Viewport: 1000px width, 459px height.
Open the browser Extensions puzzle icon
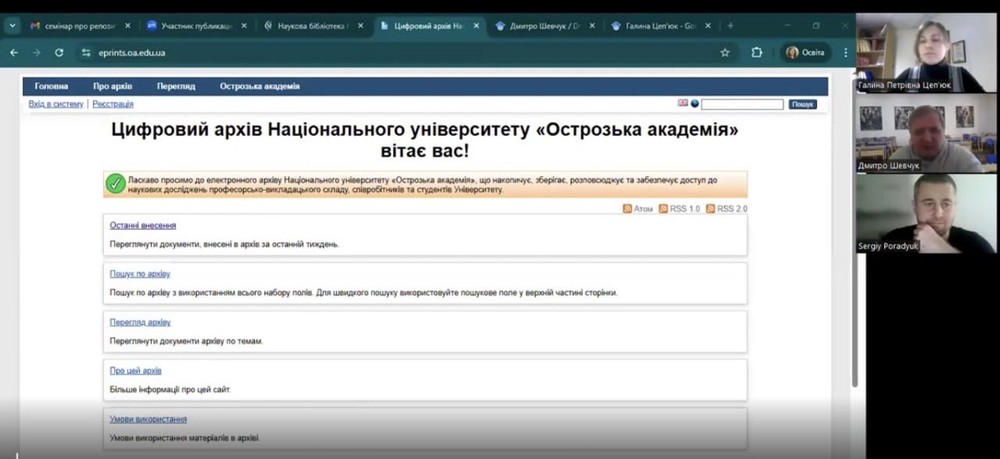(757, 52)
